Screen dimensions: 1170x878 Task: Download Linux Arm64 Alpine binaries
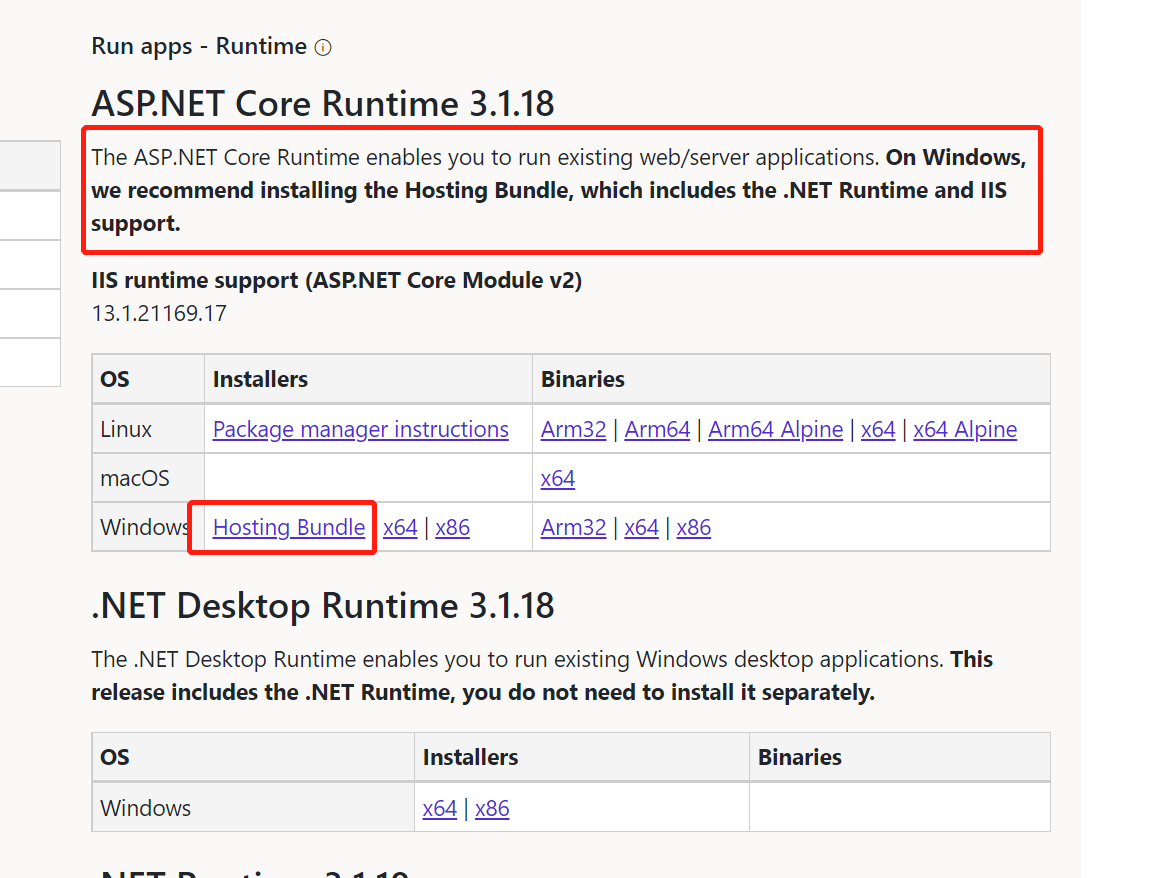775,430
